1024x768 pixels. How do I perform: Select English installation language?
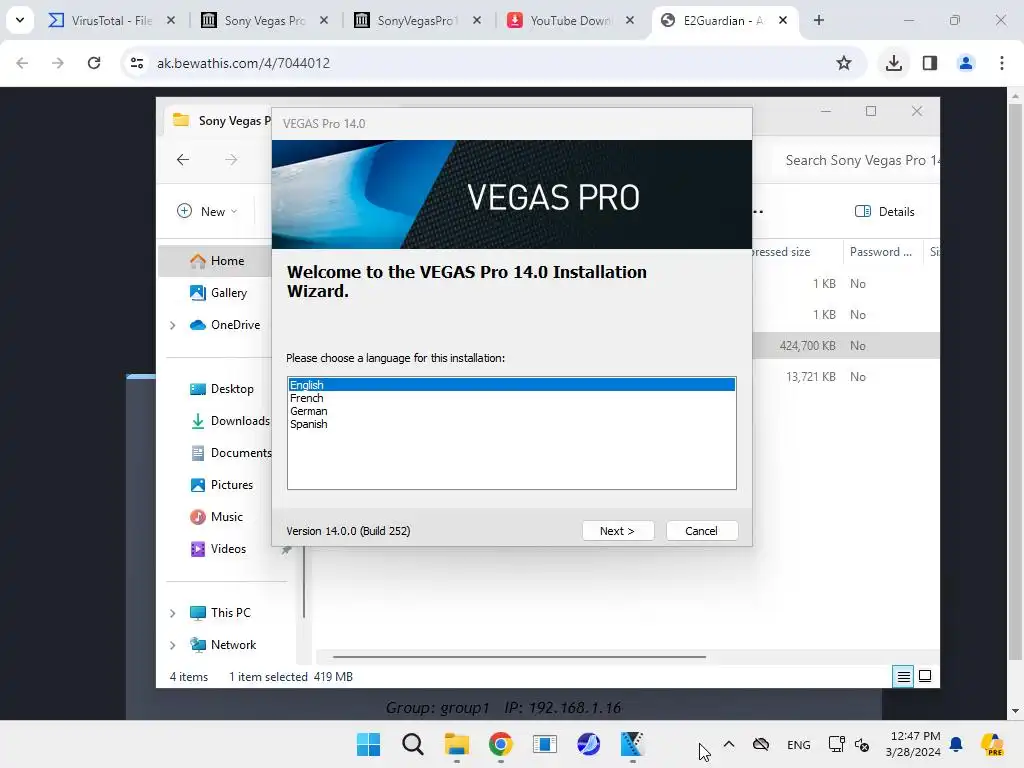[511, 385]
